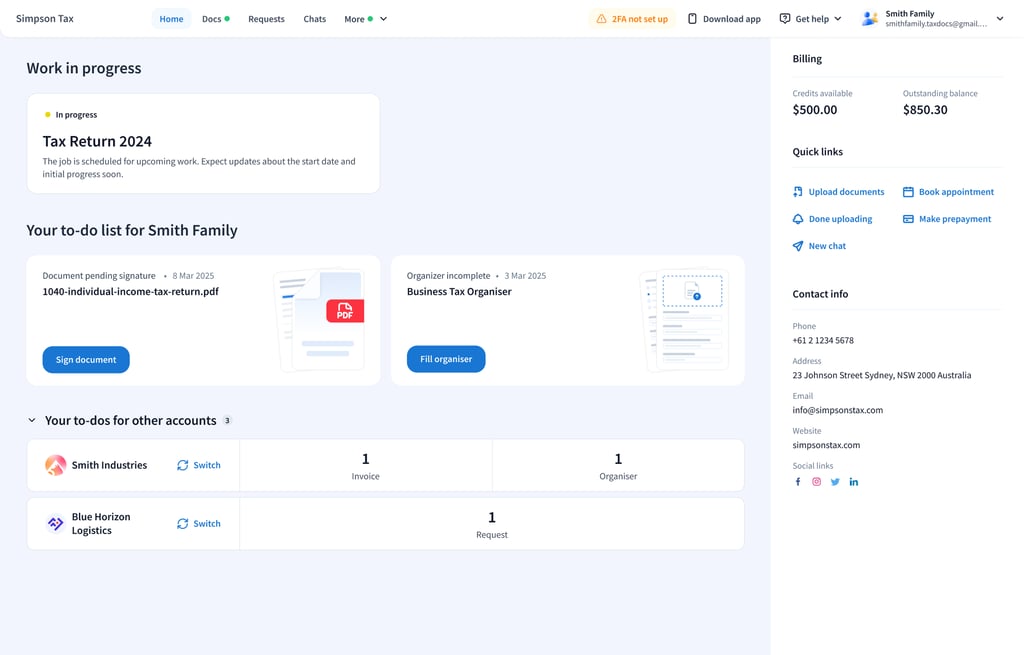Screen dimensions: 1024x655
Task: Open the Smith Family account dropdown
Action: (x=934, y=19)
